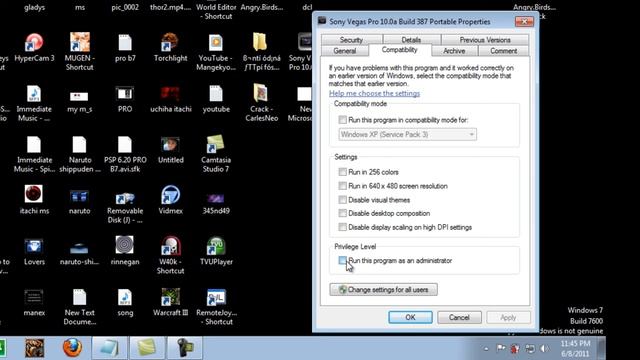640x360 pixels.
Task: Launch the W40k - Shortcut icon
Action: 170,246
